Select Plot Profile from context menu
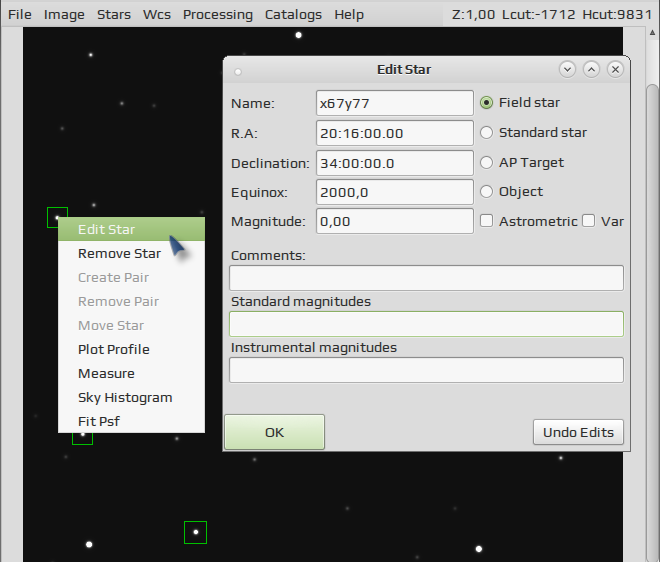660x562 pixels. 131,349
